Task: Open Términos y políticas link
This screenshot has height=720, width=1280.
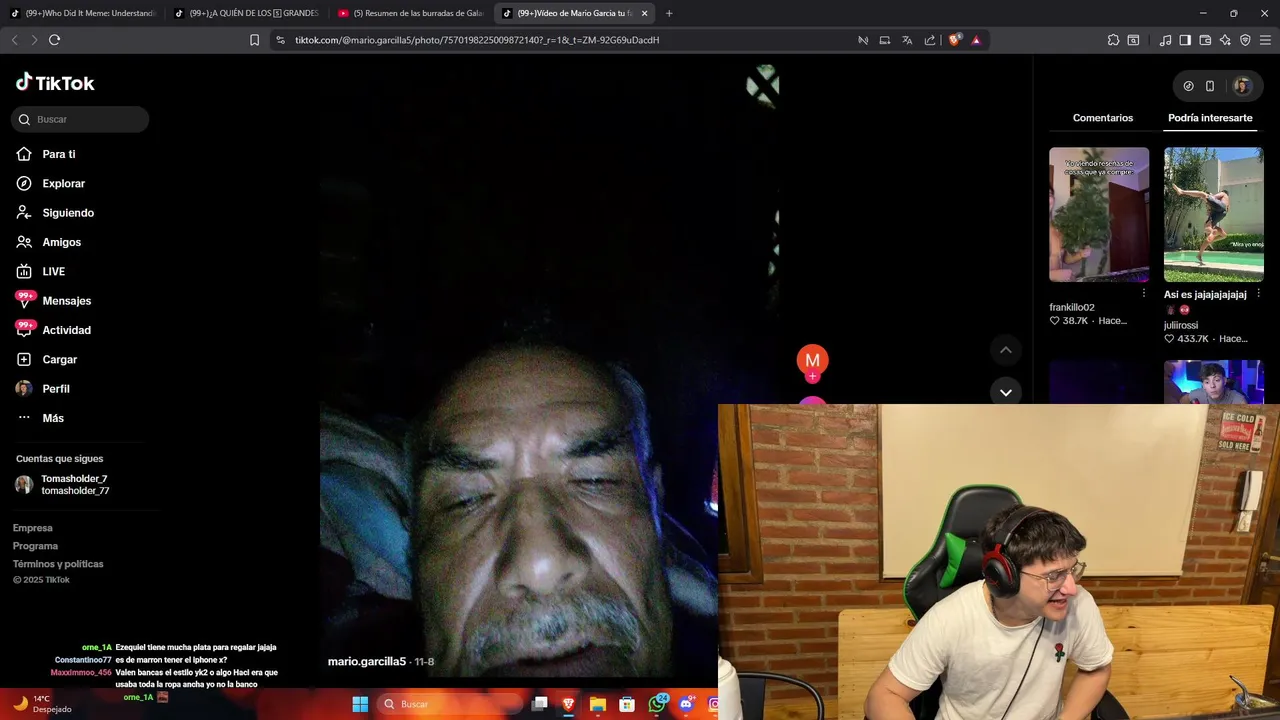Action: 58,564
